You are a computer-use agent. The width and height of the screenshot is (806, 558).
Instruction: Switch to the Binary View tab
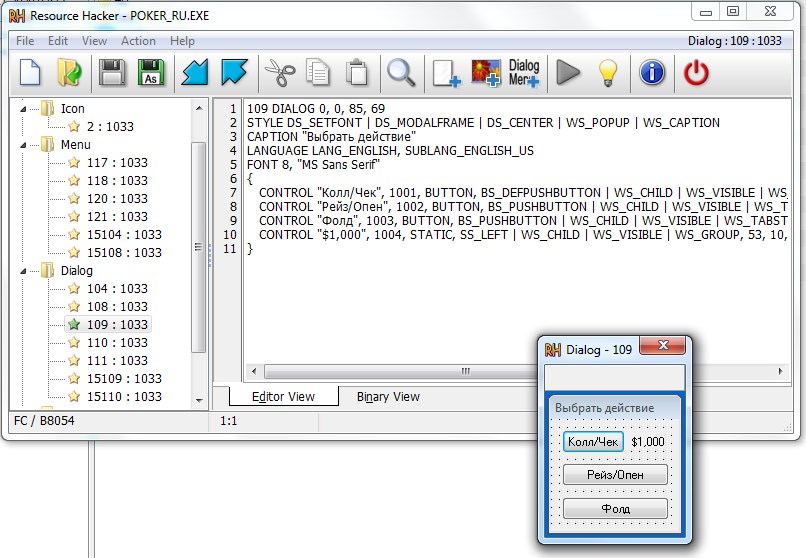(x=388, y=397)
